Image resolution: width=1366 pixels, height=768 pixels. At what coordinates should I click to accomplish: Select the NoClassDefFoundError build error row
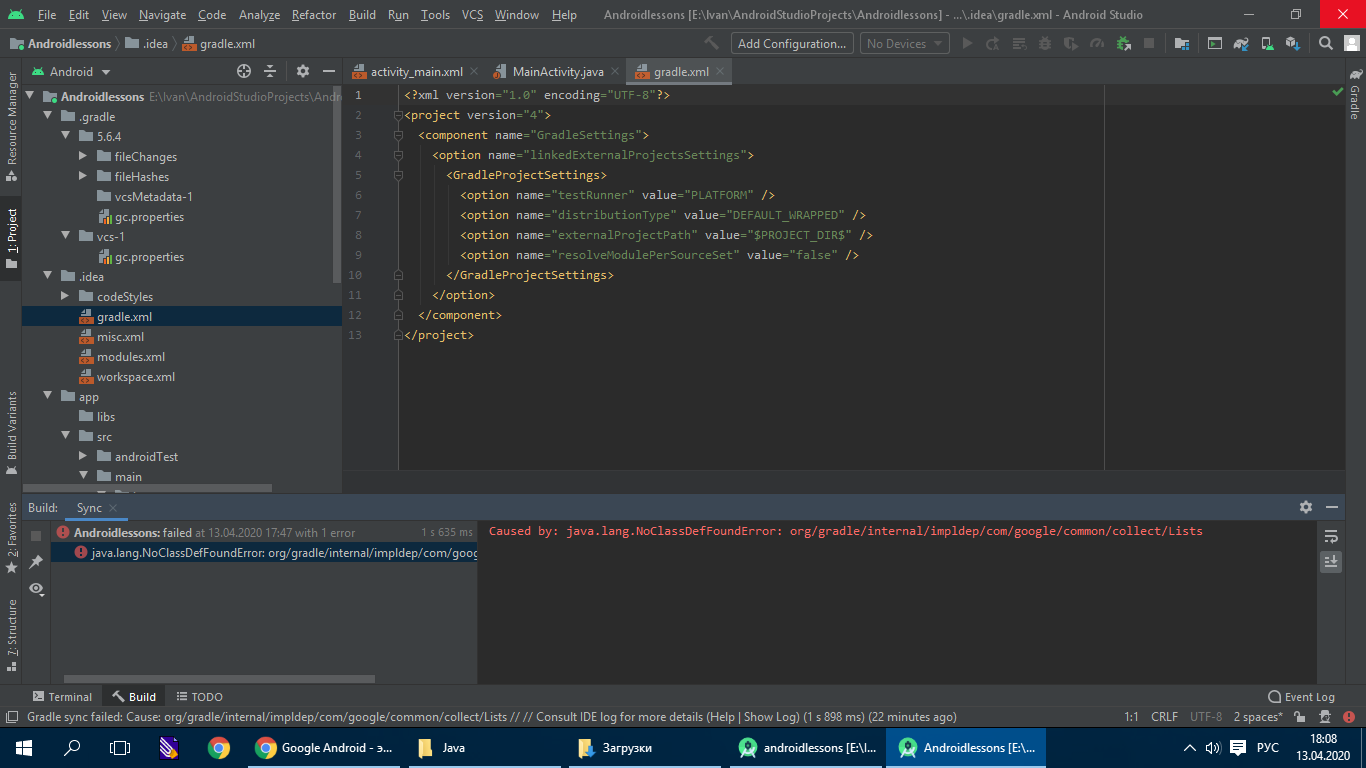pyautogui.click(x=265, y=552)
